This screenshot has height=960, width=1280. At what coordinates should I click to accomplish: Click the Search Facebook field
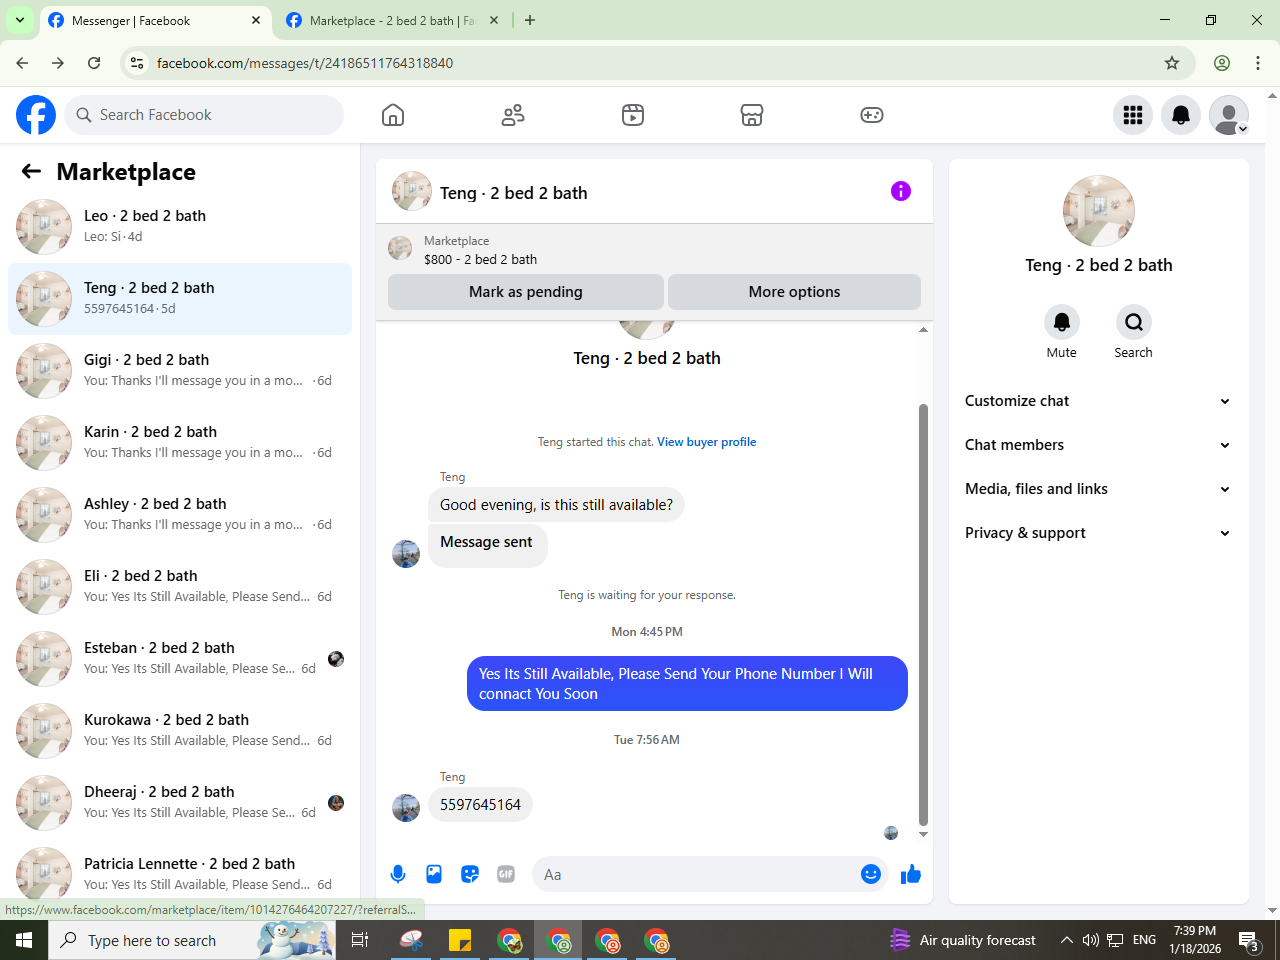click(204, 115)
